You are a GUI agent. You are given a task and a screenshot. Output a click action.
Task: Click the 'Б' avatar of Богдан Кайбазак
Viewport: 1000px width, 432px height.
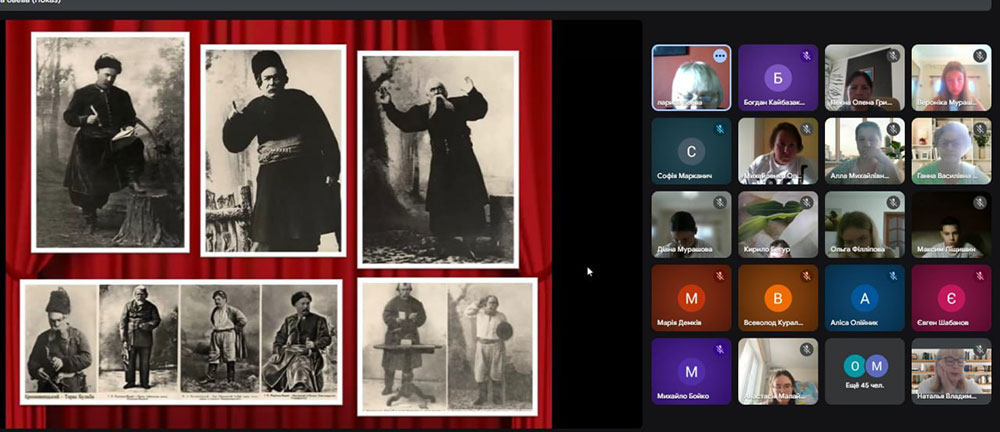(777, 78)
